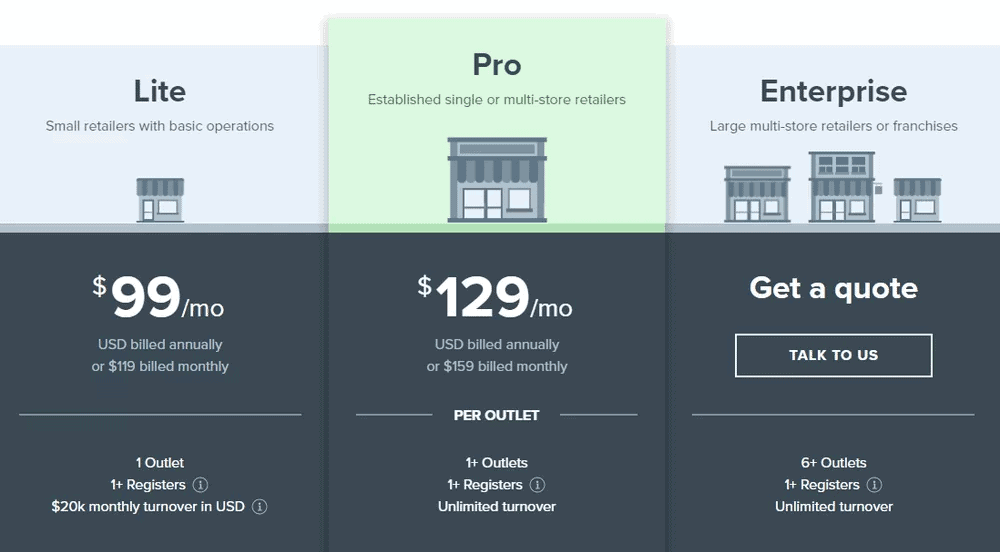Select the Enterprise plan heading
This screenshot has height=552, width=1000.
834,92
